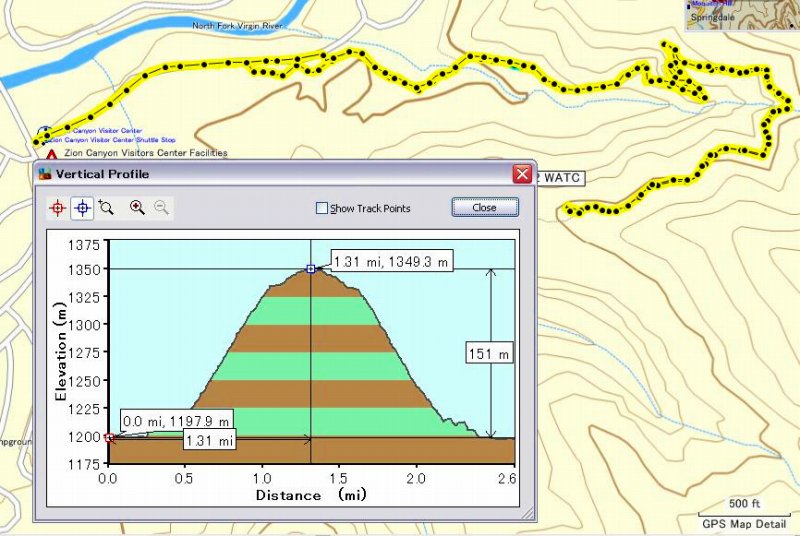Click the Zion Canyon Visitor Center map marker
800x536 pixels.
pos(44,131)
